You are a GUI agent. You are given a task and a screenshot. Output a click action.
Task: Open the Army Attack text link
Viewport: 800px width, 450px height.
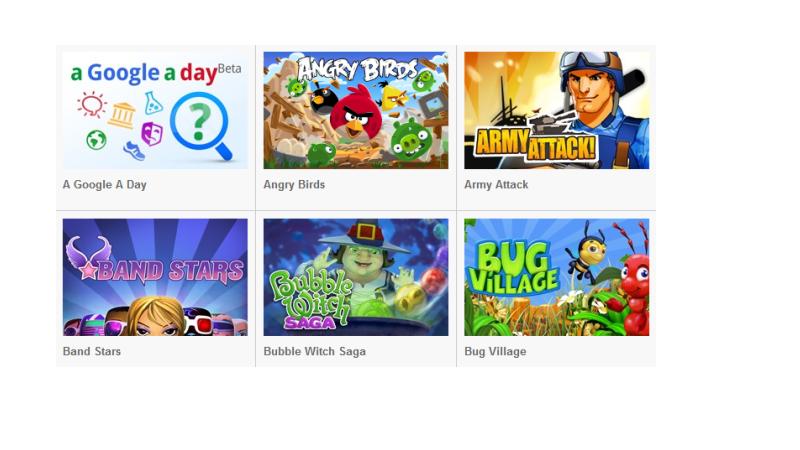pyautogui.click(x=496, y=185)
